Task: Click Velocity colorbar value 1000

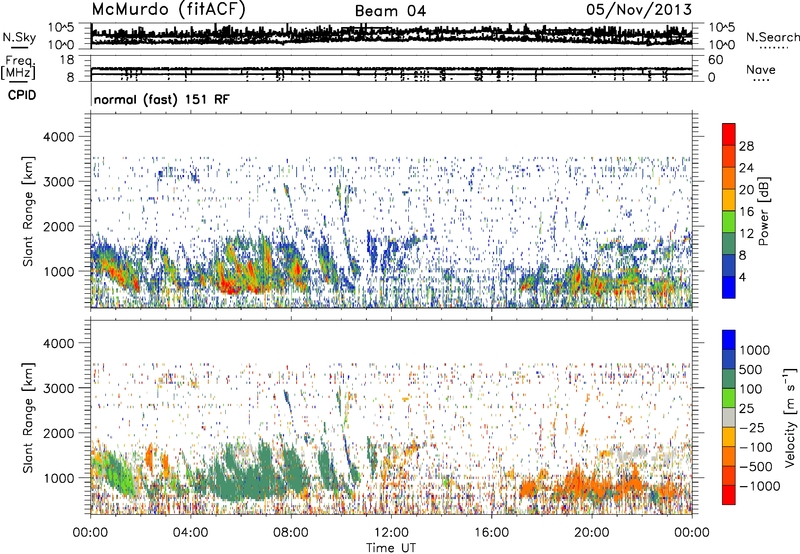Action: pyautogui.click(x=755, y=350)
